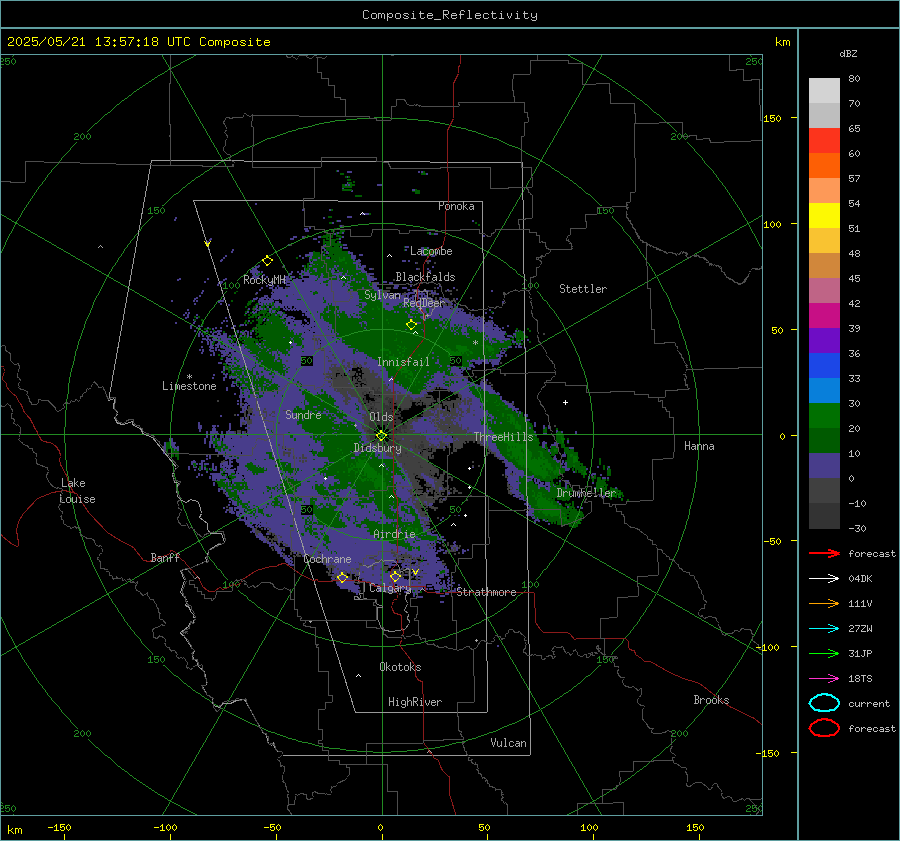
Task: Click the RockyMH label
Action: (x=264, y=280)
